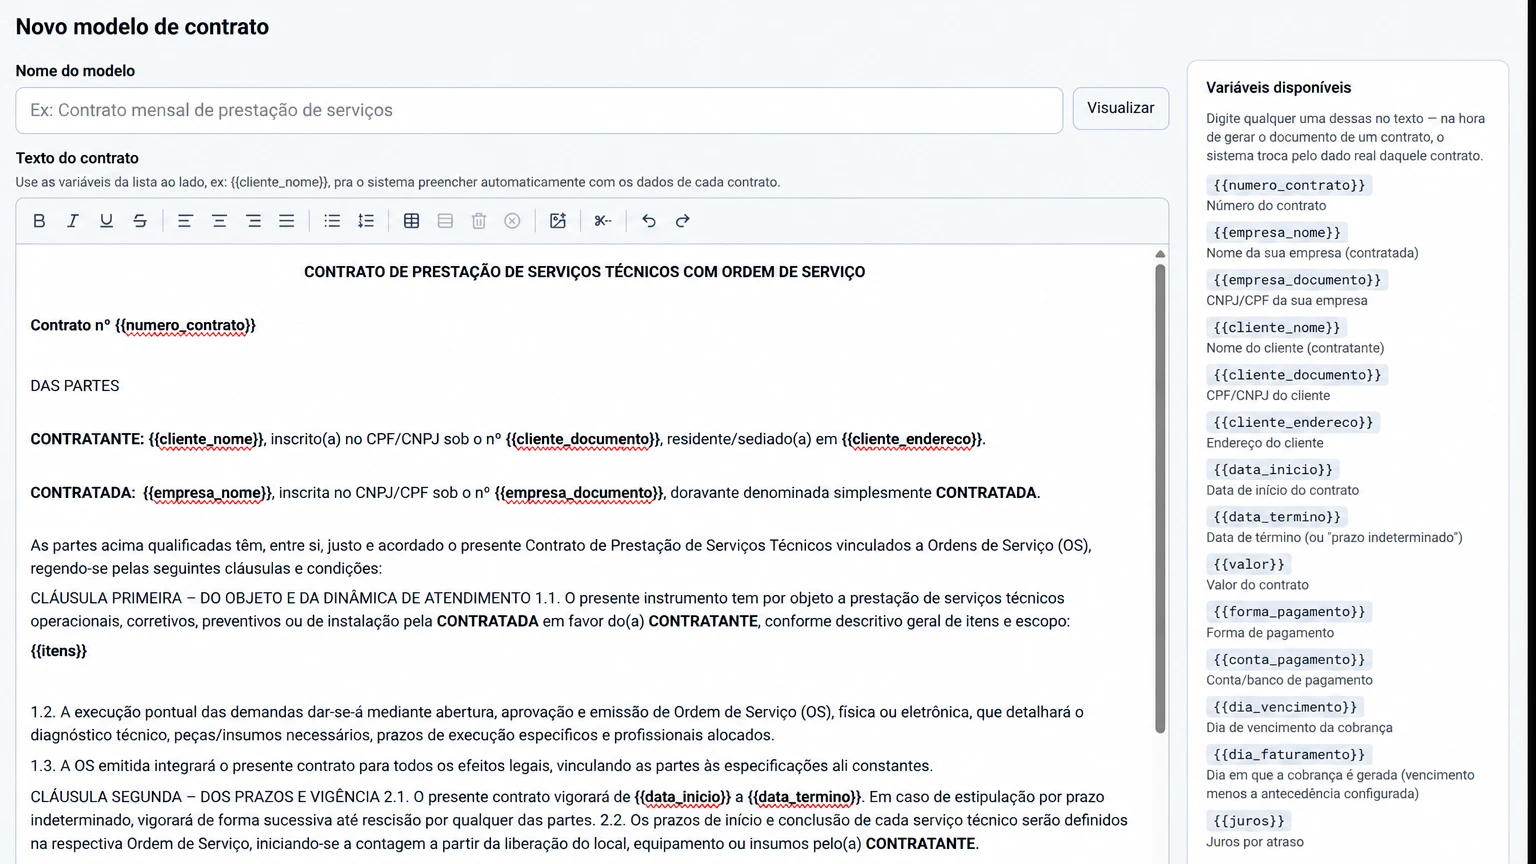
Task: Click the "Contrato nº {{numero_contrato}}" line in the editor
Action: point(143,326)
